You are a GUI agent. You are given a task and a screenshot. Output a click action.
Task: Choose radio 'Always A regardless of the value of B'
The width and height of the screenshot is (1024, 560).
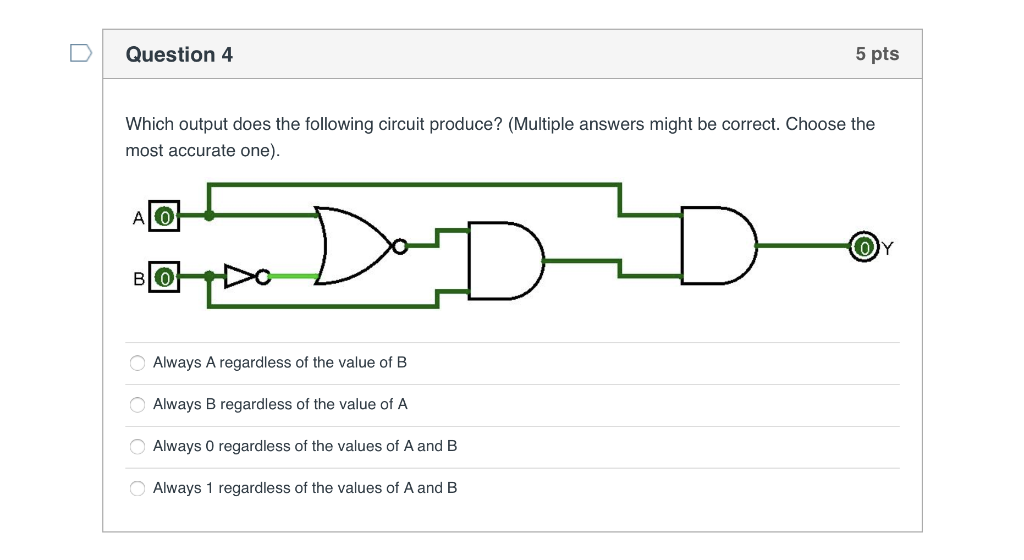(137, 363)
